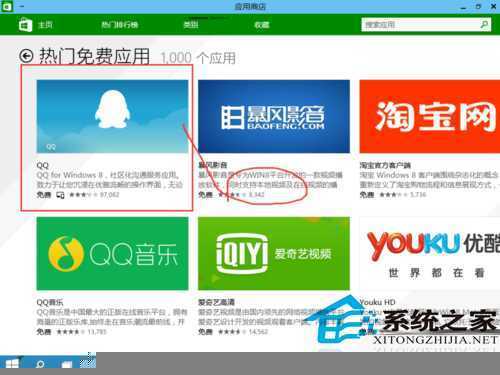The width and height of the screenshot is (500, 375).
Task: Open the YOUKU 优酷 app tile
Action: (430, 253)
